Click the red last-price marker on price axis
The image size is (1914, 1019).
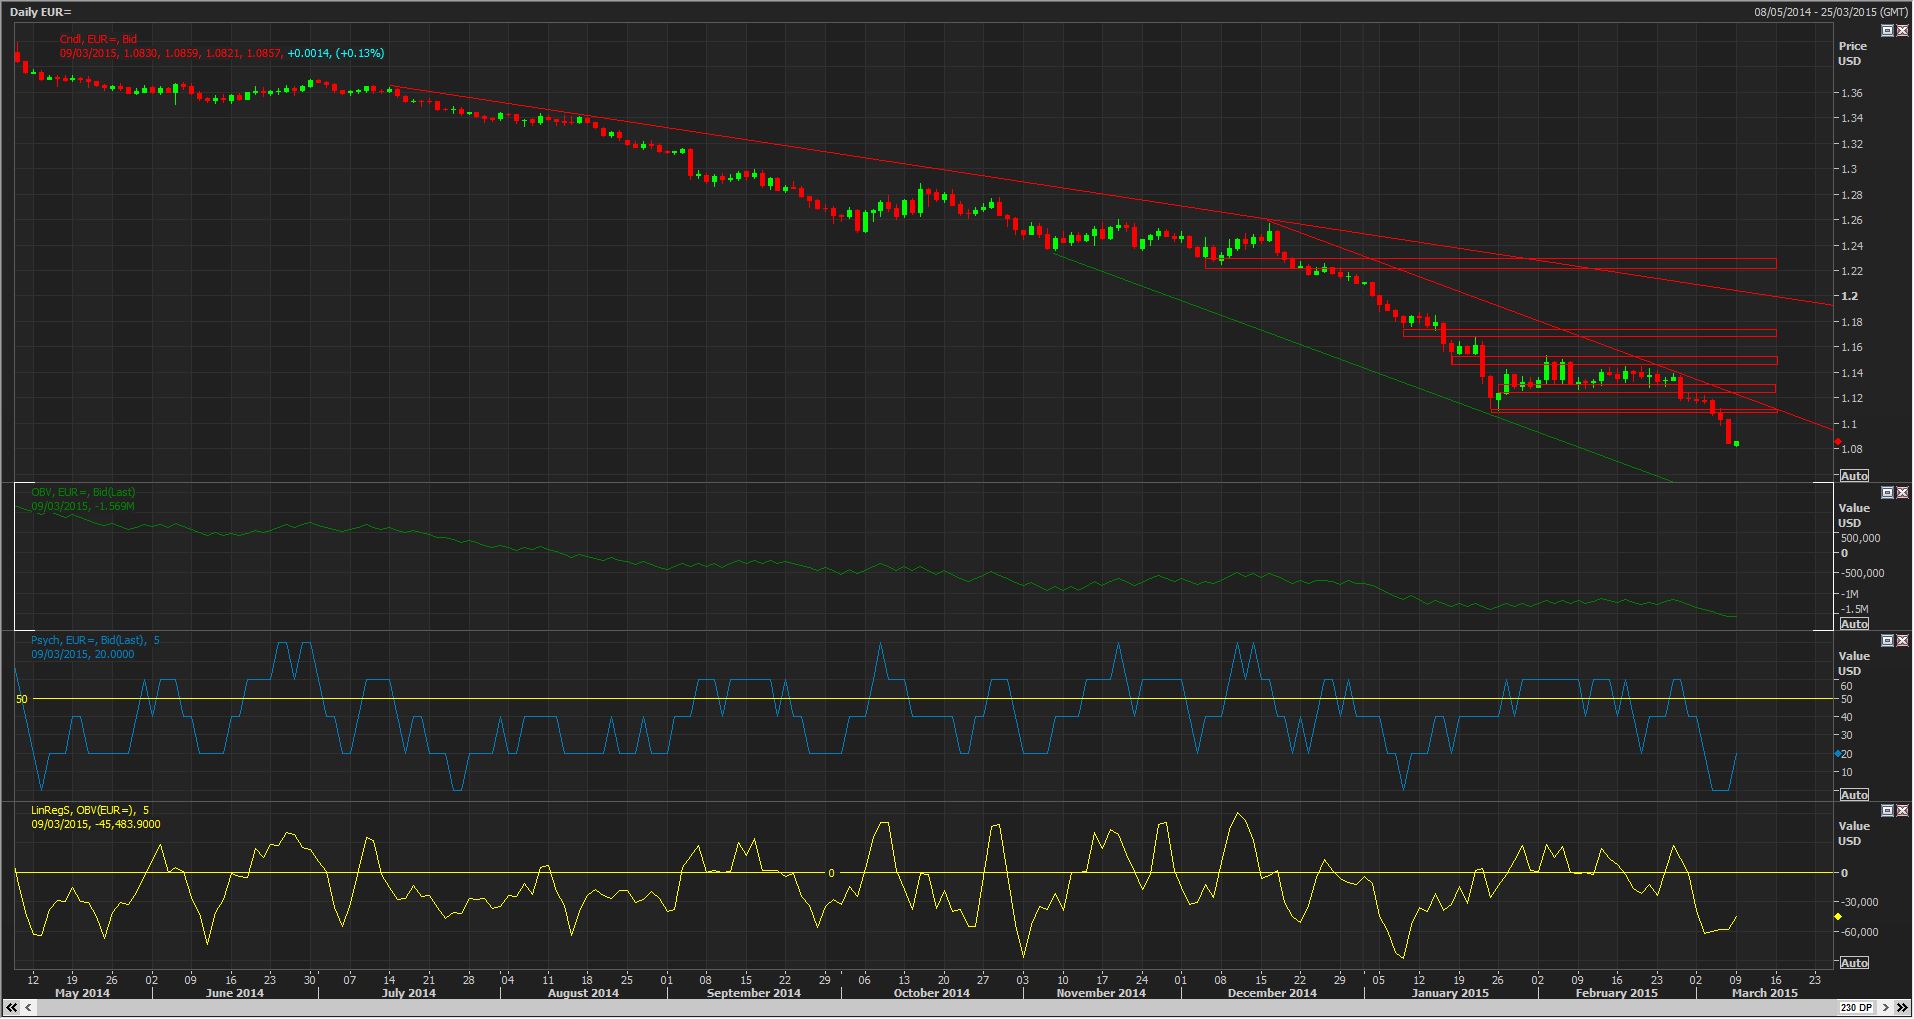coord(1838,442)
